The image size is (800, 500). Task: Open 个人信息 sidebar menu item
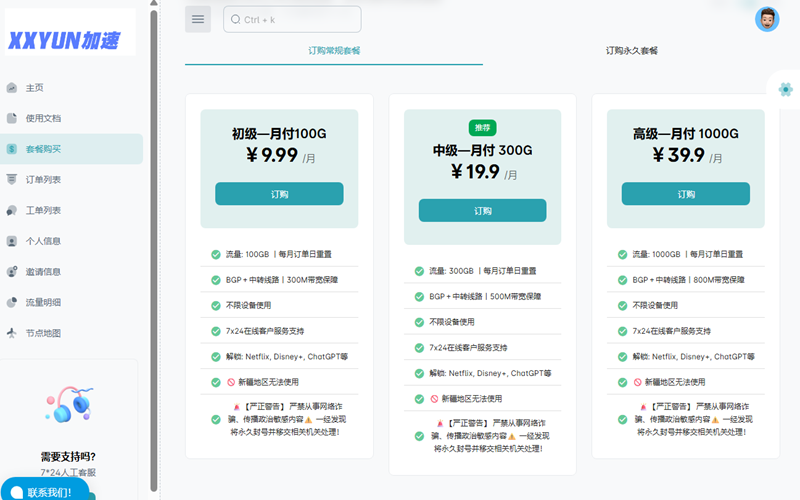[43, 241]
